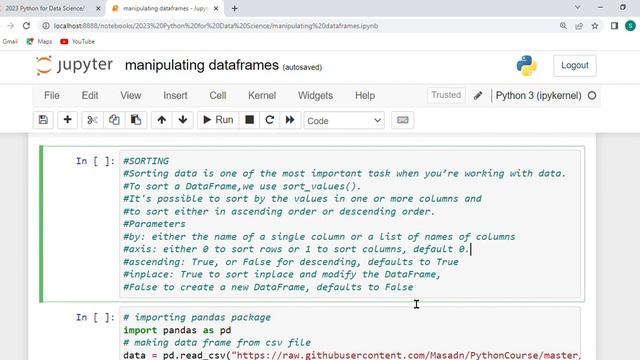
Task: Run the selected cell
Action: [218, 120]
